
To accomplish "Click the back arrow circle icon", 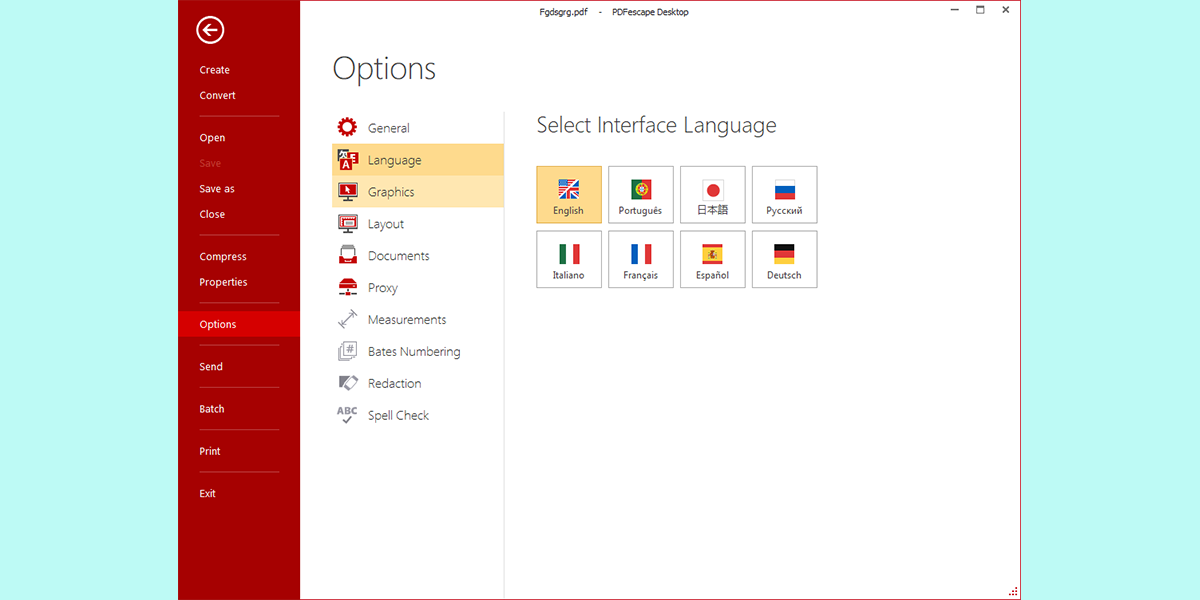I will point(210,31).
